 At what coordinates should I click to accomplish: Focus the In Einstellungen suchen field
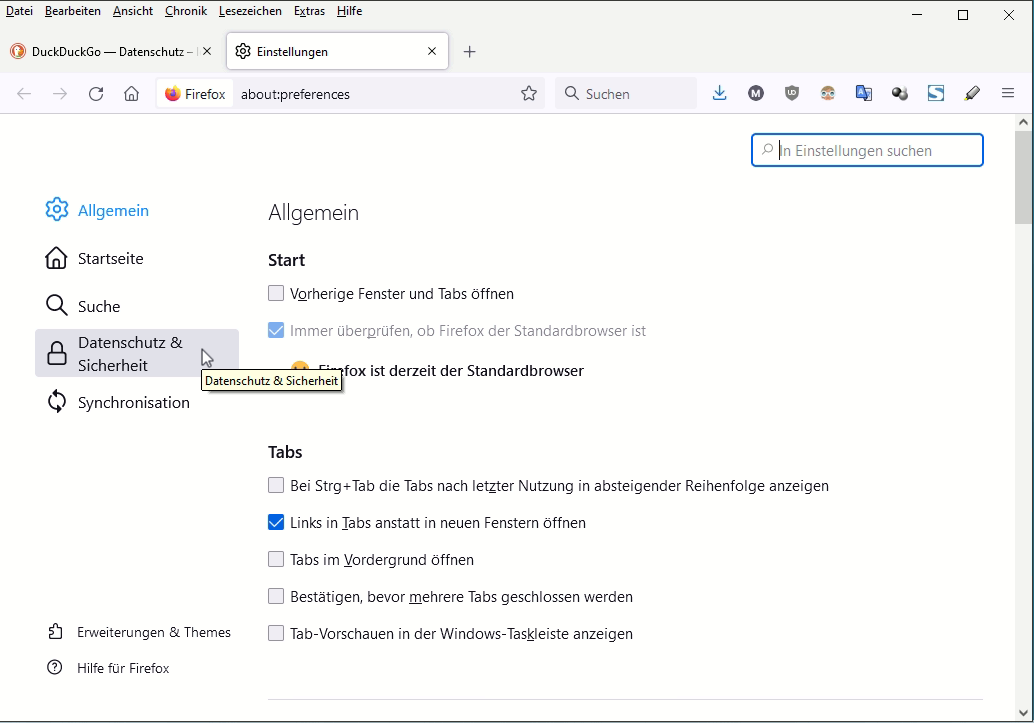[x=867, y=150]
